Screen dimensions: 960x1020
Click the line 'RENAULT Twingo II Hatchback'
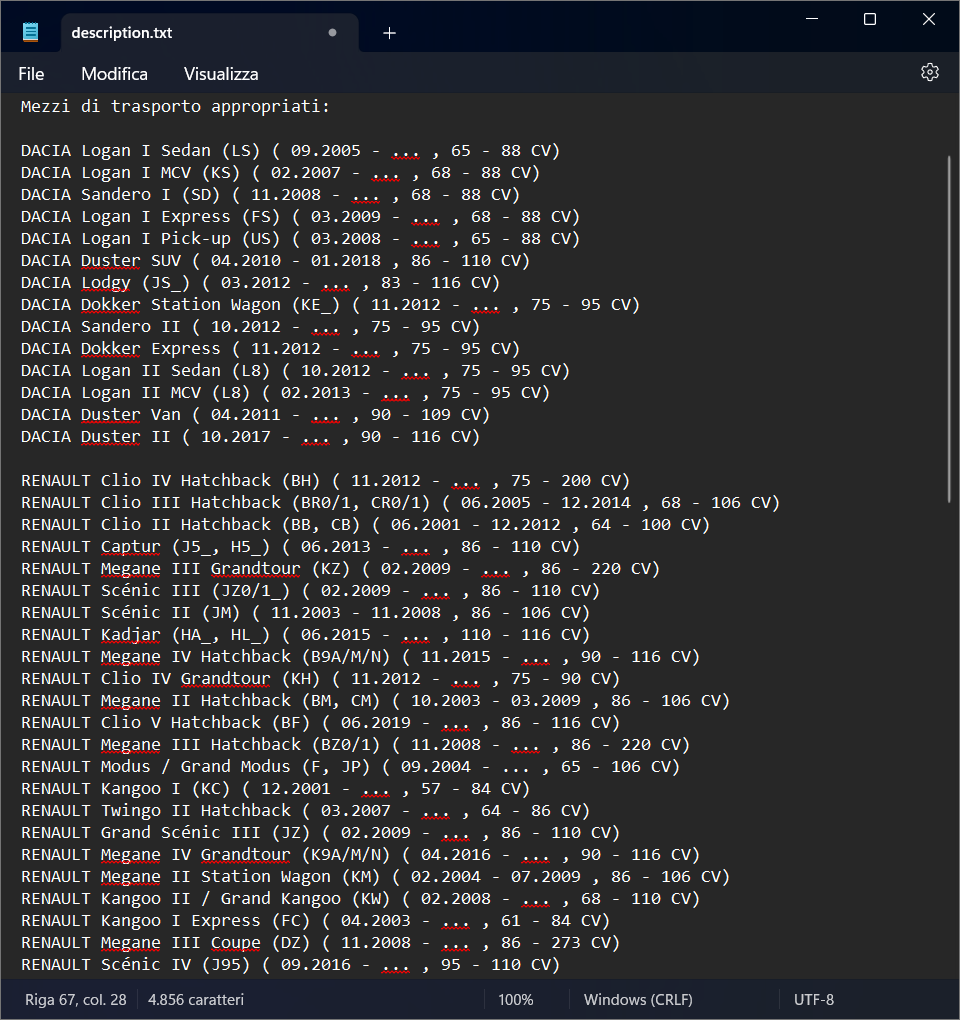point(306,812)
